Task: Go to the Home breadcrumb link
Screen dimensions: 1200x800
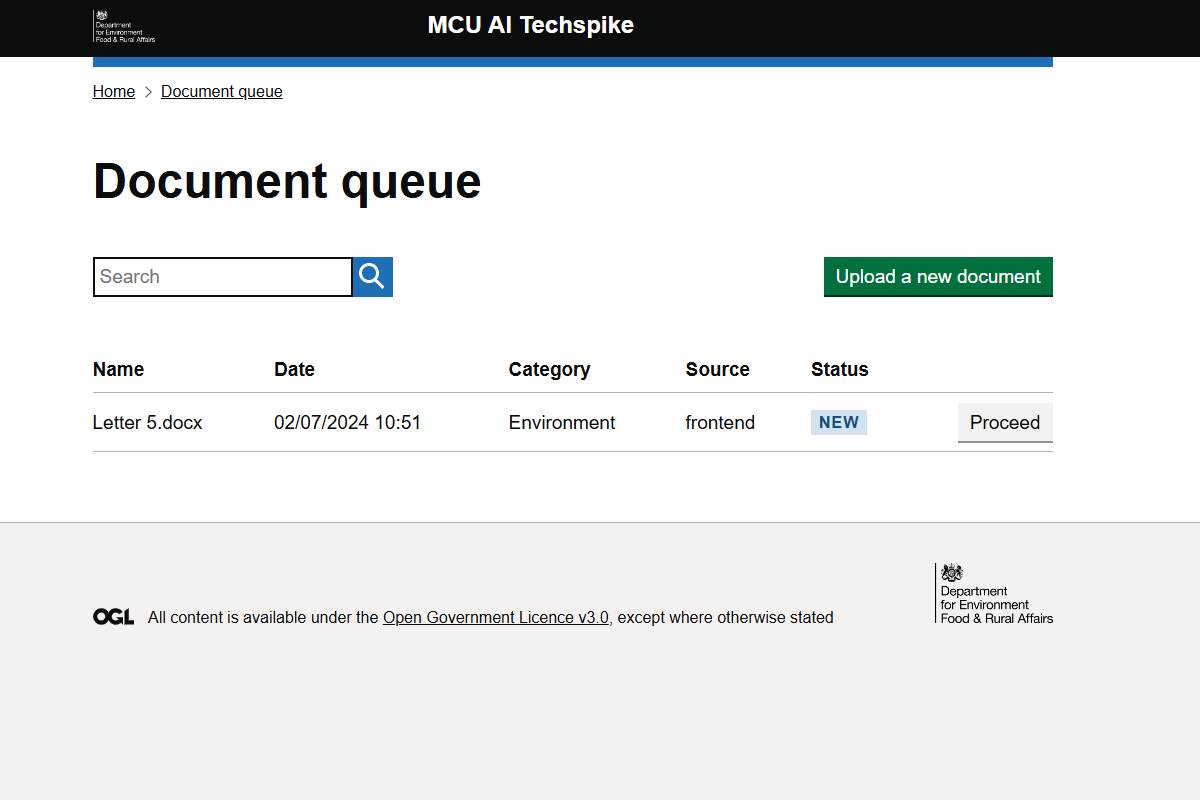Action: 114,92
